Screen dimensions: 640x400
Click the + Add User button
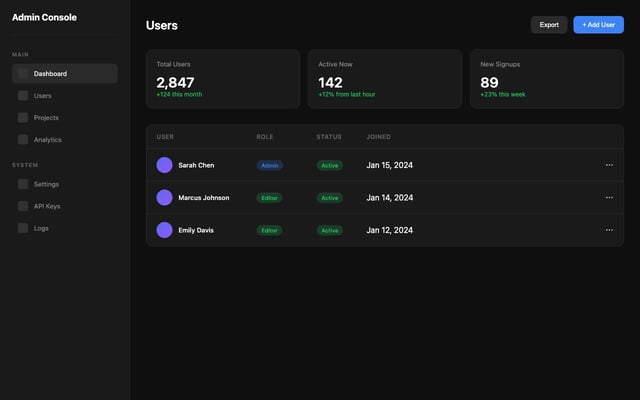click(598, 25)
